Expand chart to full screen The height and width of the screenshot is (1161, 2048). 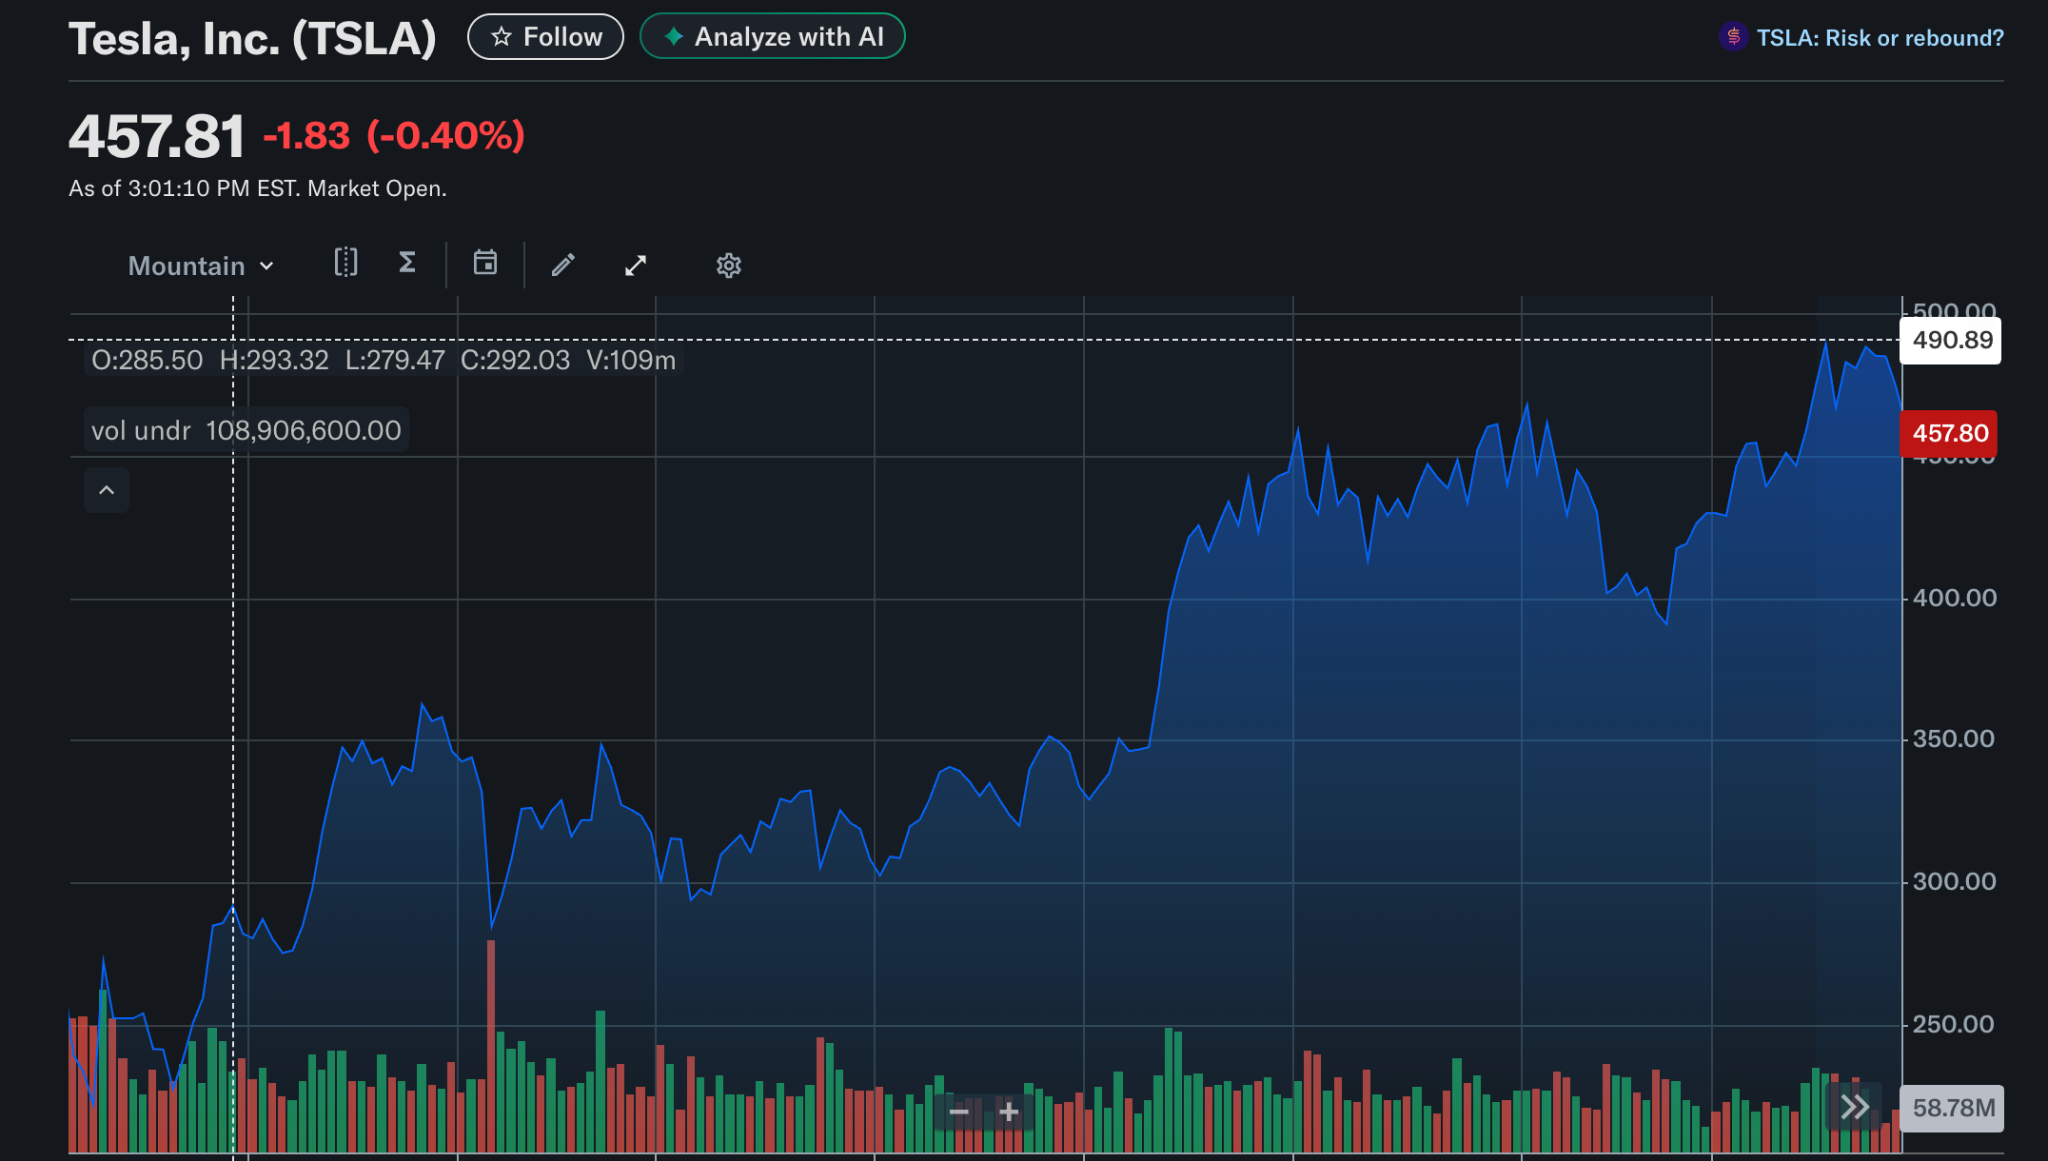(x=635, y=265)
